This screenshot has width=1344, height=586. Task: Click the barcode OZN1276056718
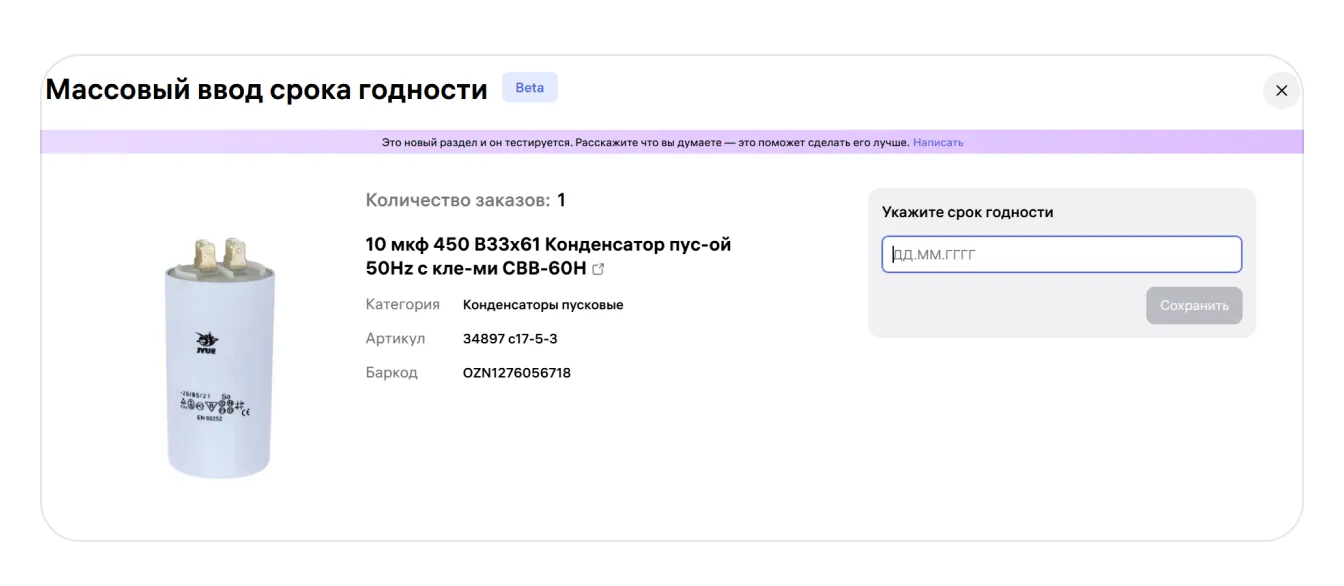point(516,373)
